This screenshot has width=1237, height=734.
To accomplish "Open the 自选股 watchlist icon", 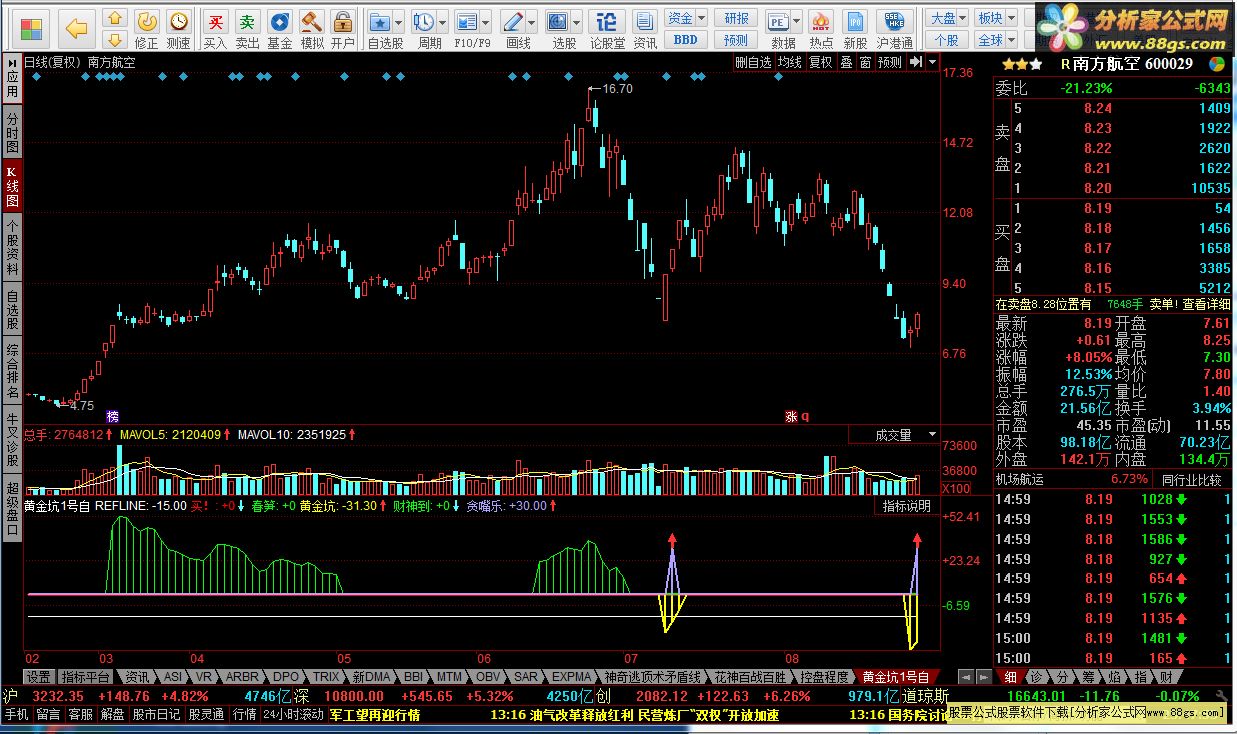I will click(x=380, y=29).
